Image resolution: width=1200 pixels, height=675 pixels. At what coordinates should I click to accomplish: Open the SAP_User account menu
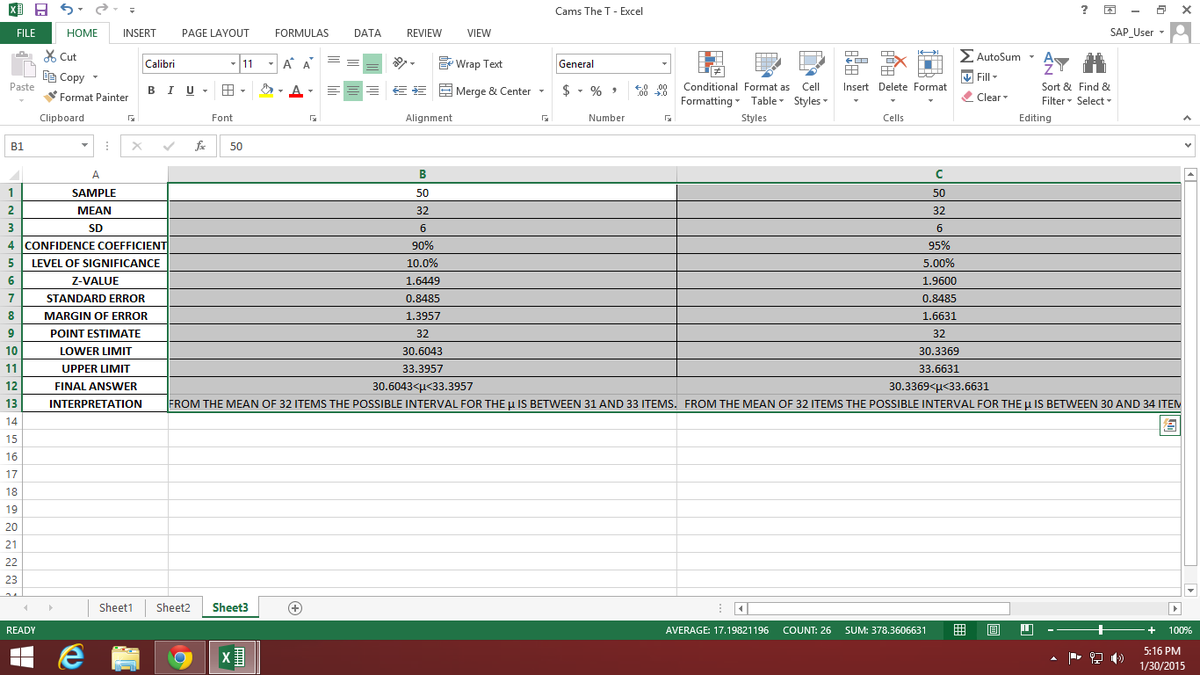point(1138,33)
